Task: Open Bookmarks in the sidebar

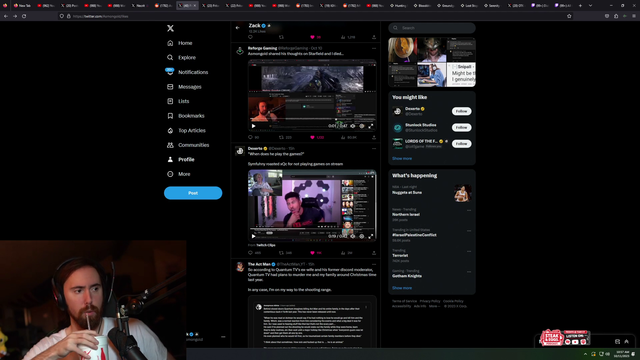Action: point(186,116)
